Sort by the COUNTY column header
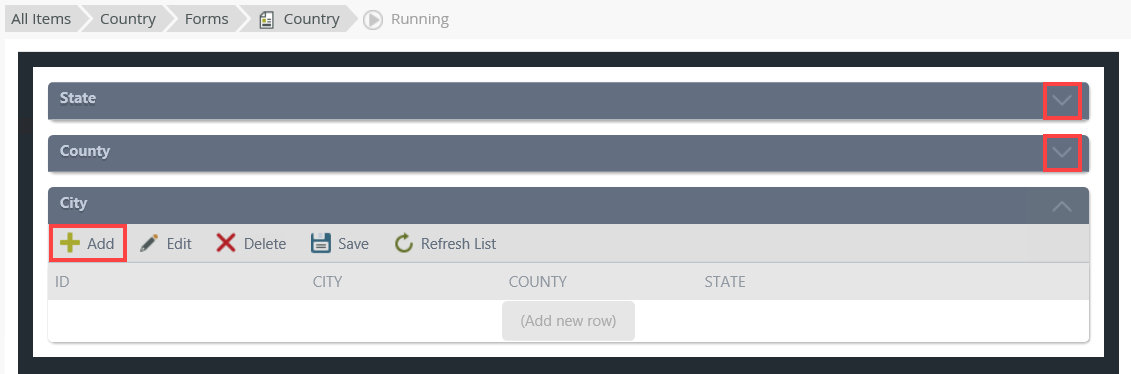Image resolution: width=1131 pixels, height=374 pixels. coord(537,282)
